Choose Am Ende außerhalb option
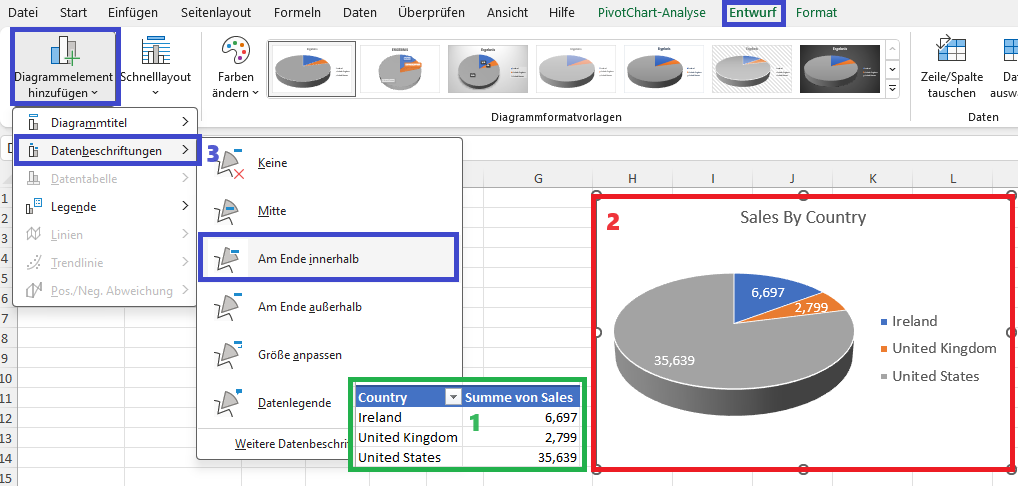 (330, 307)
